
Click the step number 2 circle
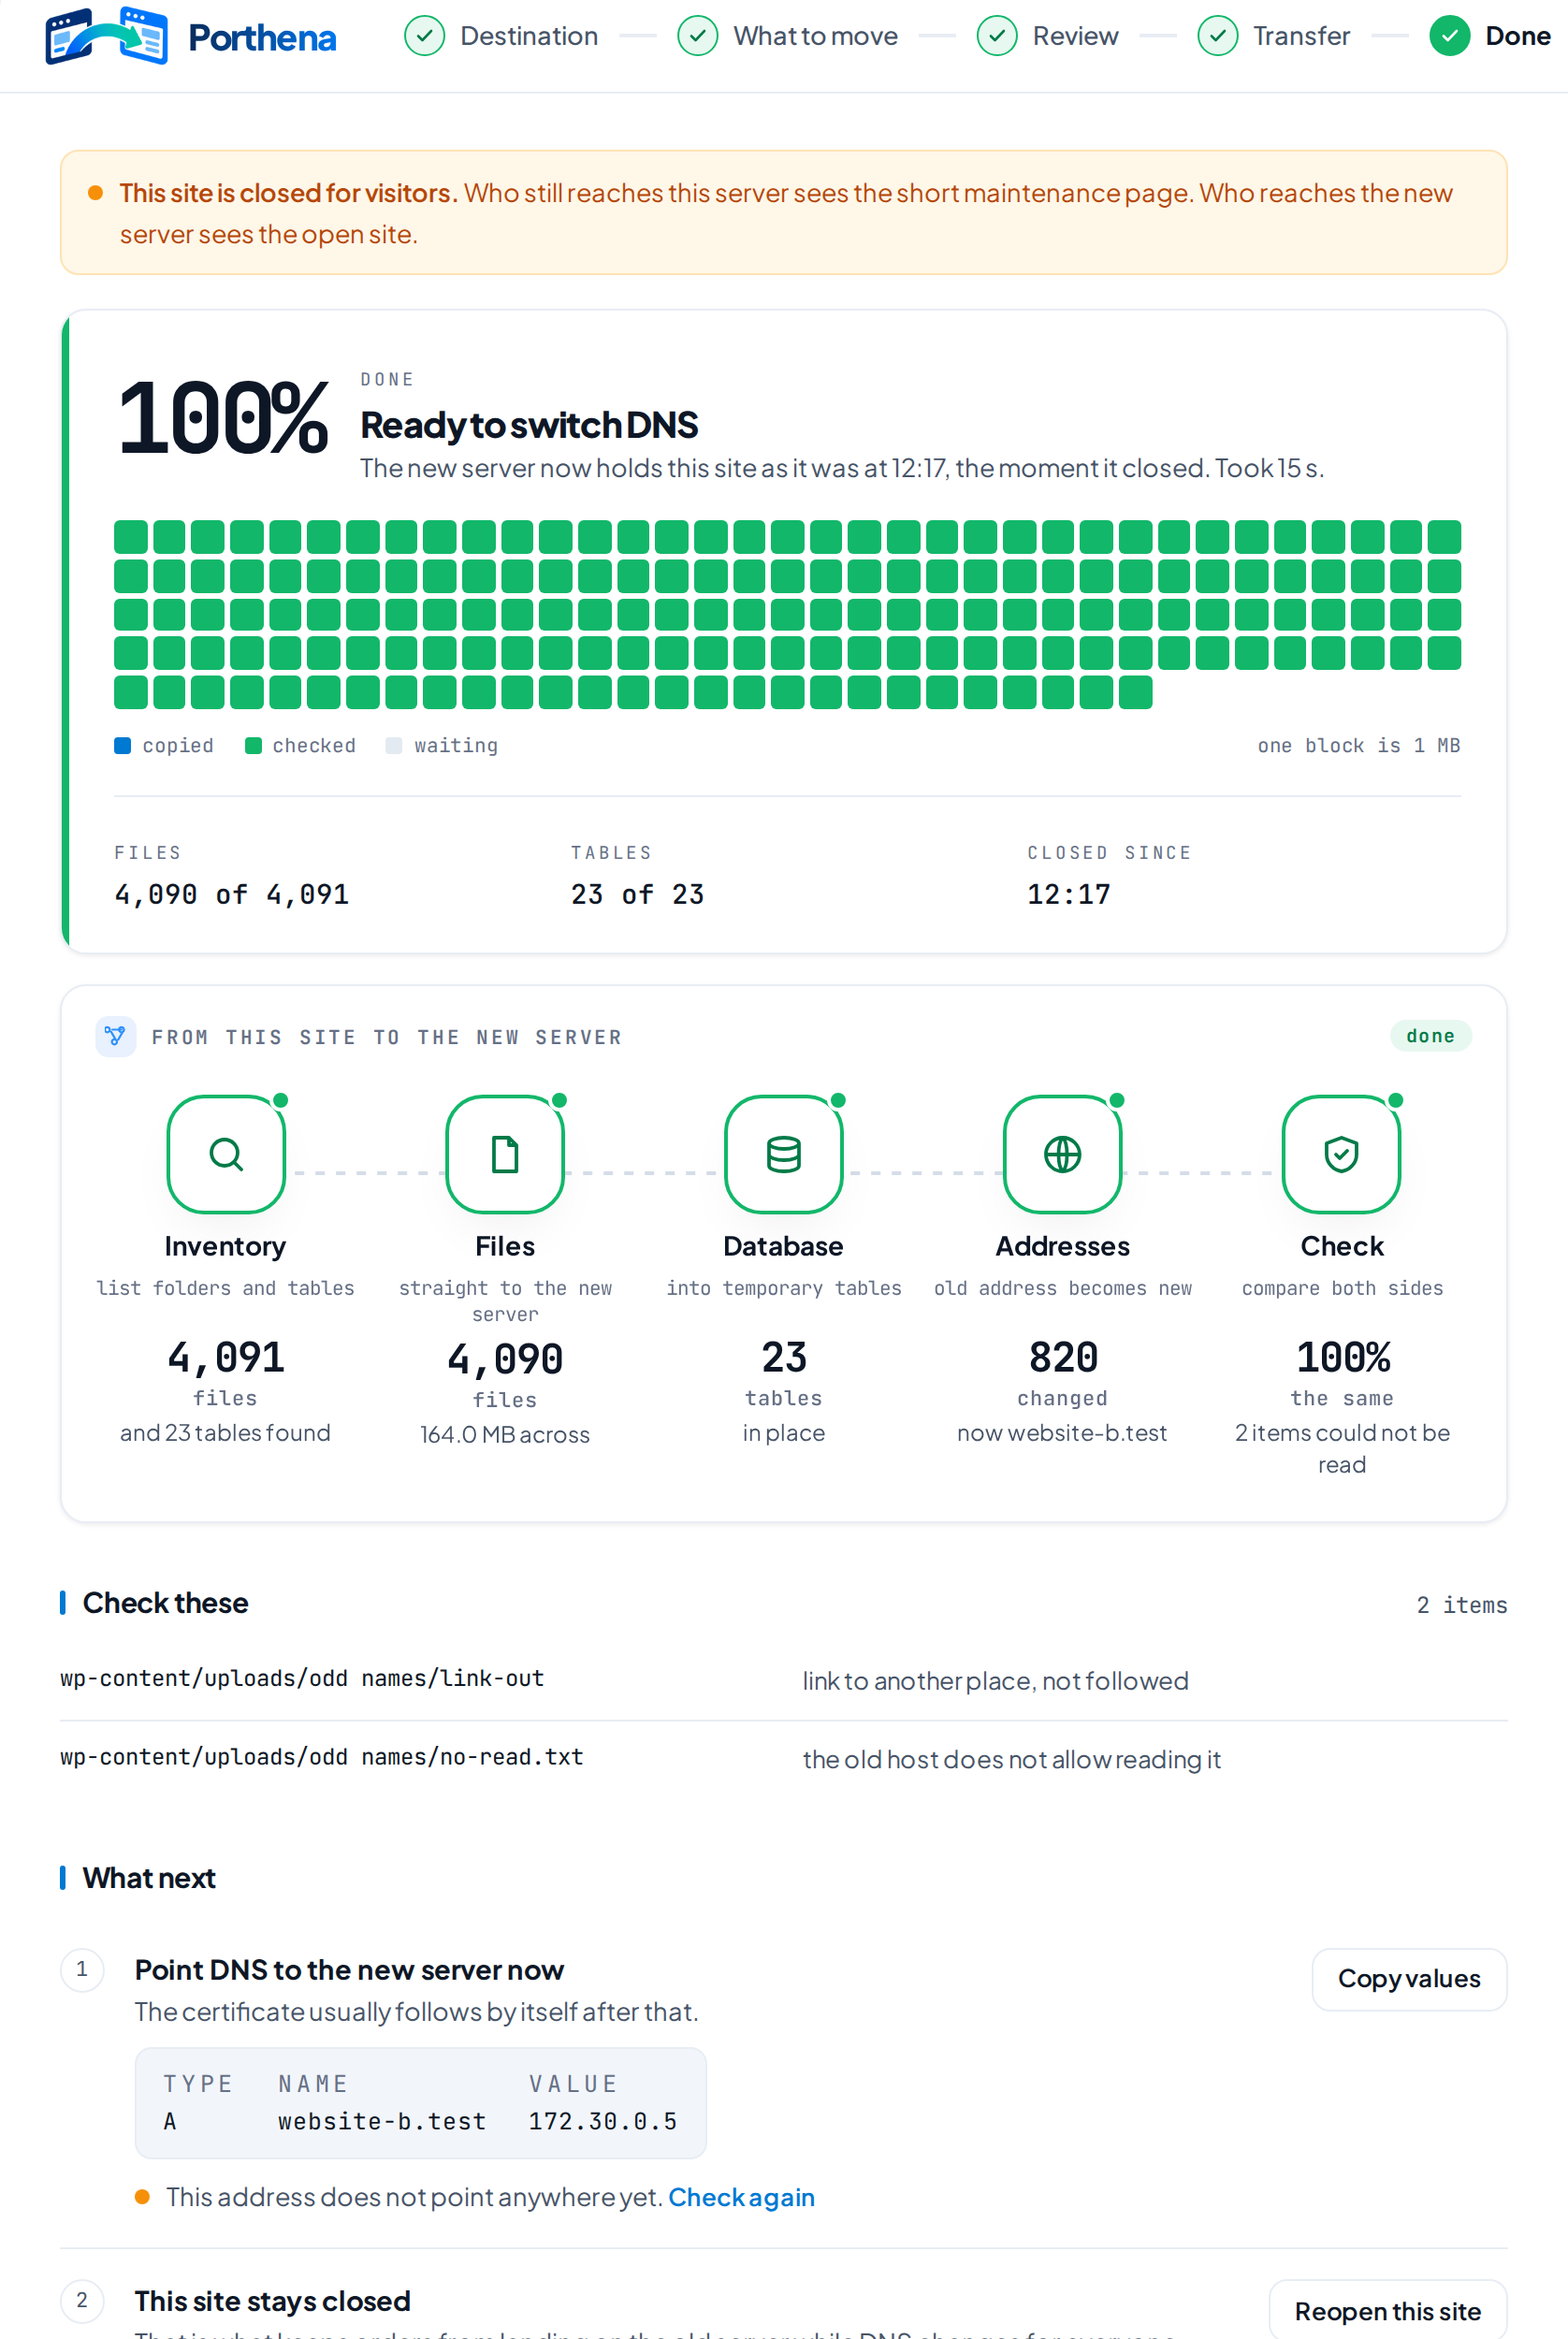82,2301
